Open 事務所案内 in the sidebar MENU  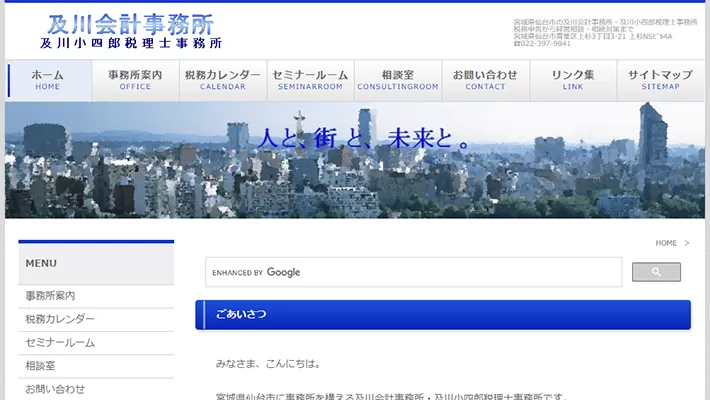pos(50,296)
